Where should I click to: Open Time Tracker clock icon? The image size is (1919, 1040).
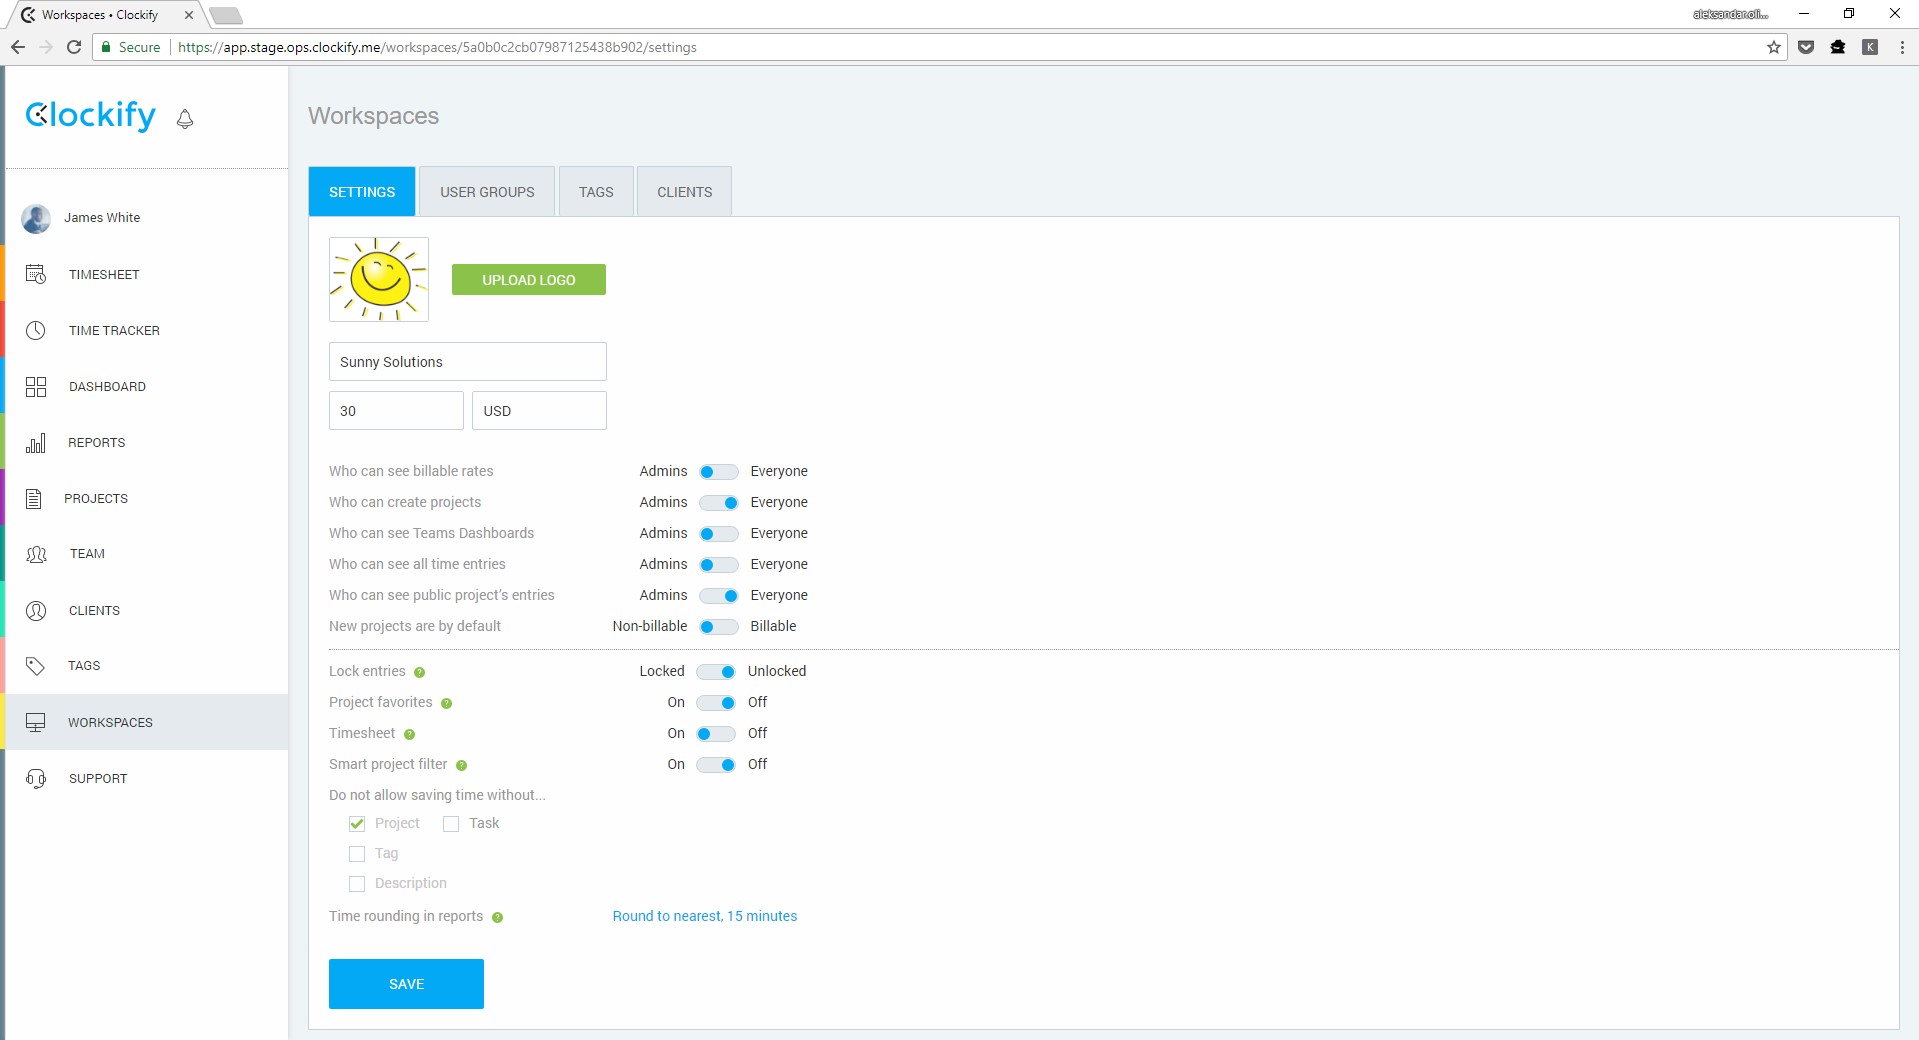point(36,330)
